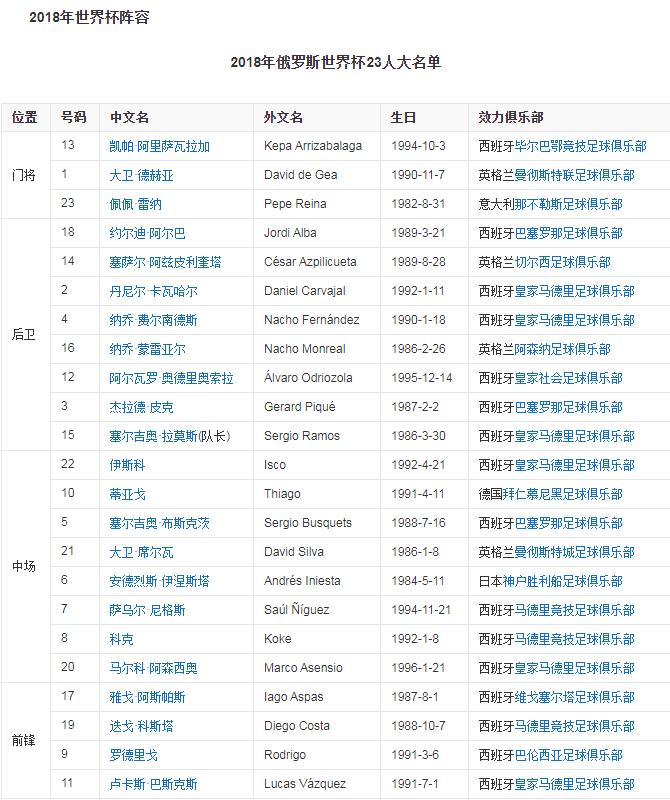Open the 雅戈·阿斯帕斯 link

point(147,698)
